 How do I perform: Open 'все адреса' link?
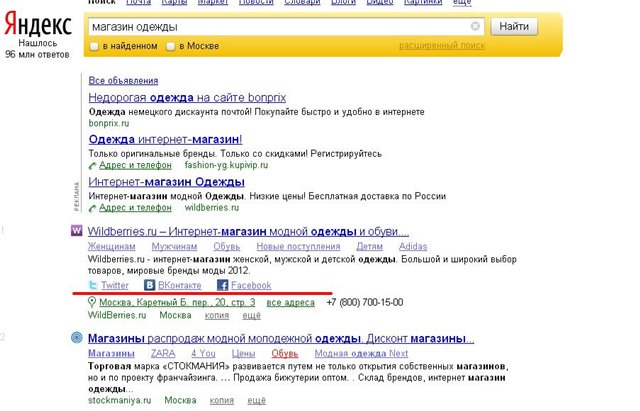(x=291, y=302)
